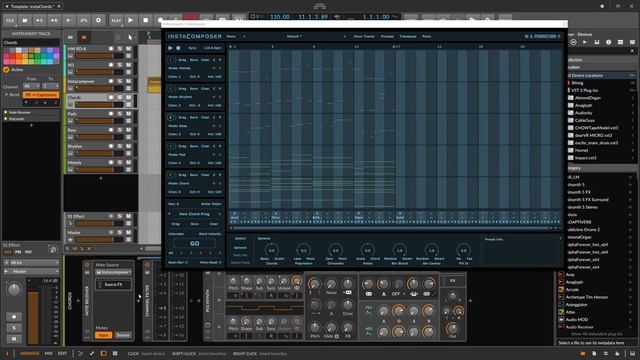Click the Mode: Rhythm selector
The width and height of the screenshot is (640, 360).
(180, 97)
